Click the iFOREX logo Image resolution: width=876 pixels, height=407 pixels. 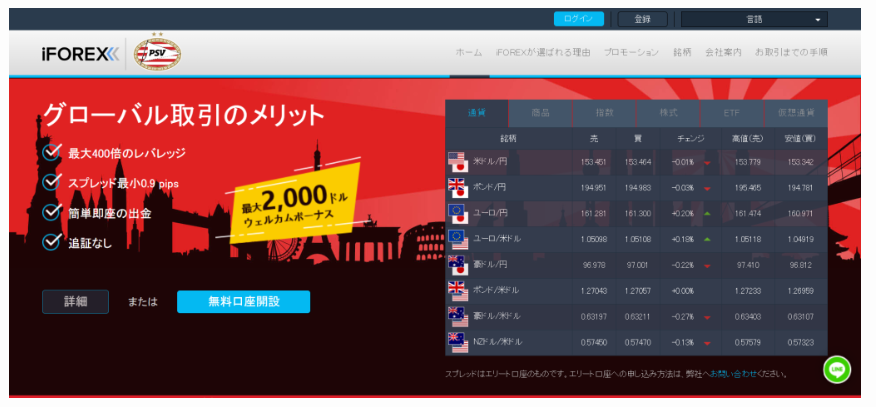(80, 54)
